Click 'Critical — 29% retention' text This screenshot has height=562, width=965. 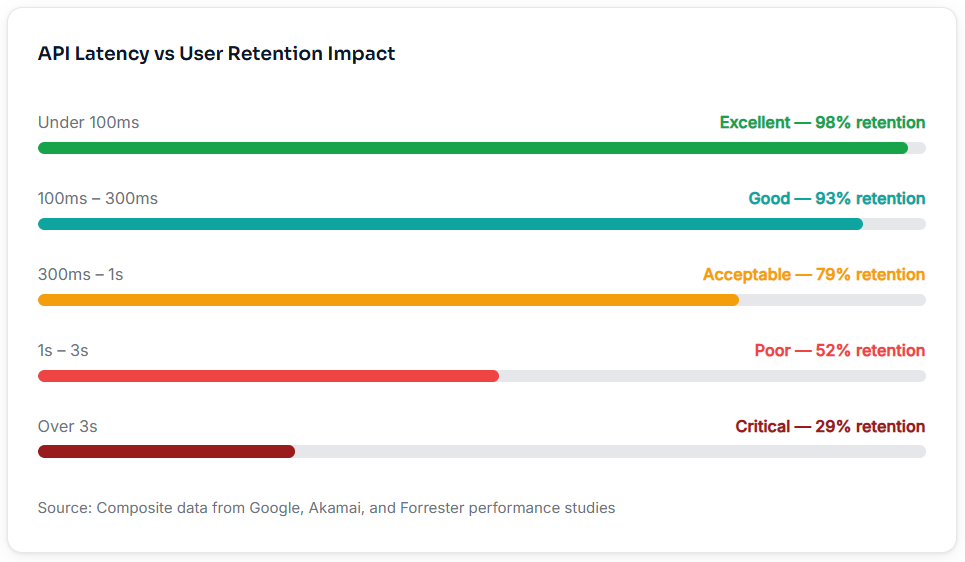(x=830, y=426)
